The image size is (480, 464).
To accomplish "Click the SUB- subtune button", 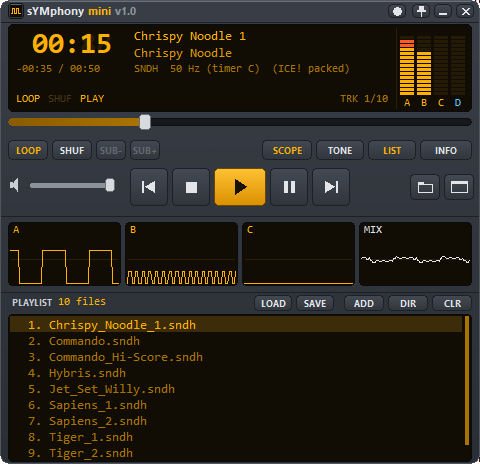I will (x=111, y=150).
